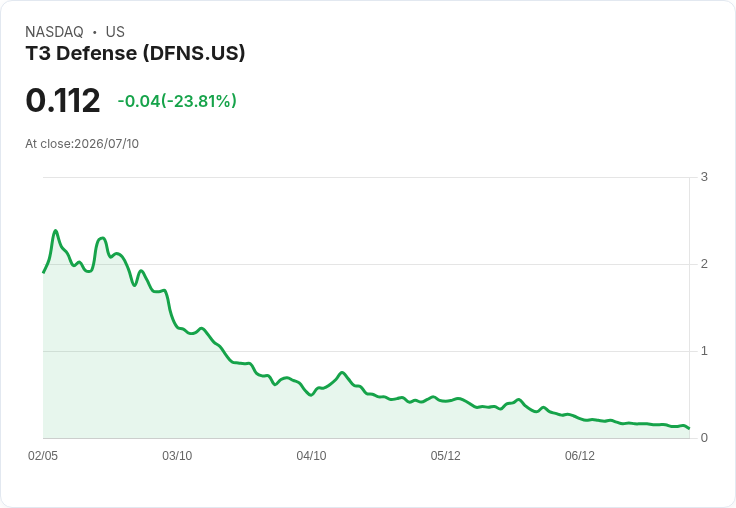Click the starting point of the price line
This screenshot has height=508, width=736.
click(44, 272)
